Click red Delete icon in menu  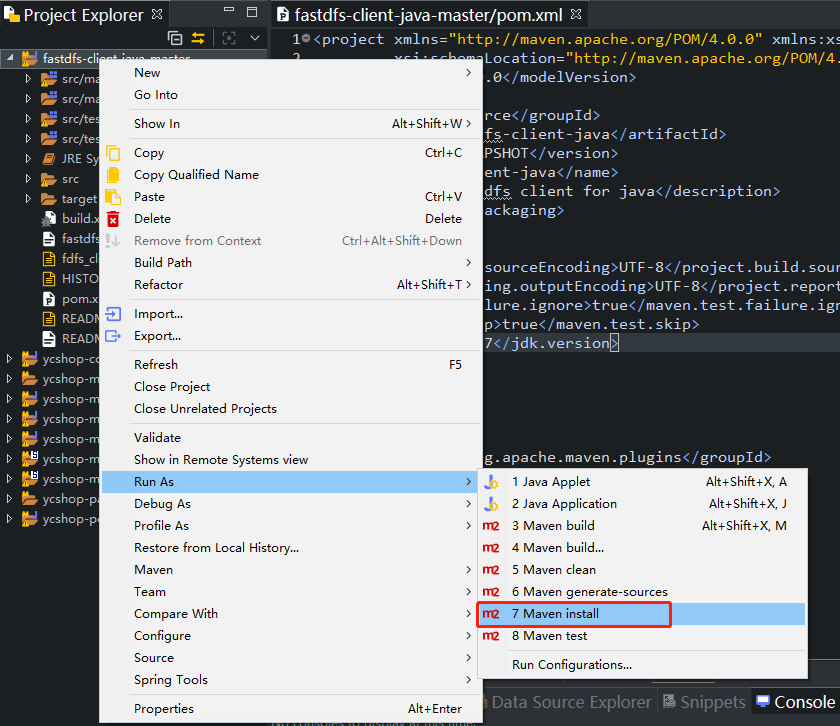pyautogui.click(x=113, y=219)
